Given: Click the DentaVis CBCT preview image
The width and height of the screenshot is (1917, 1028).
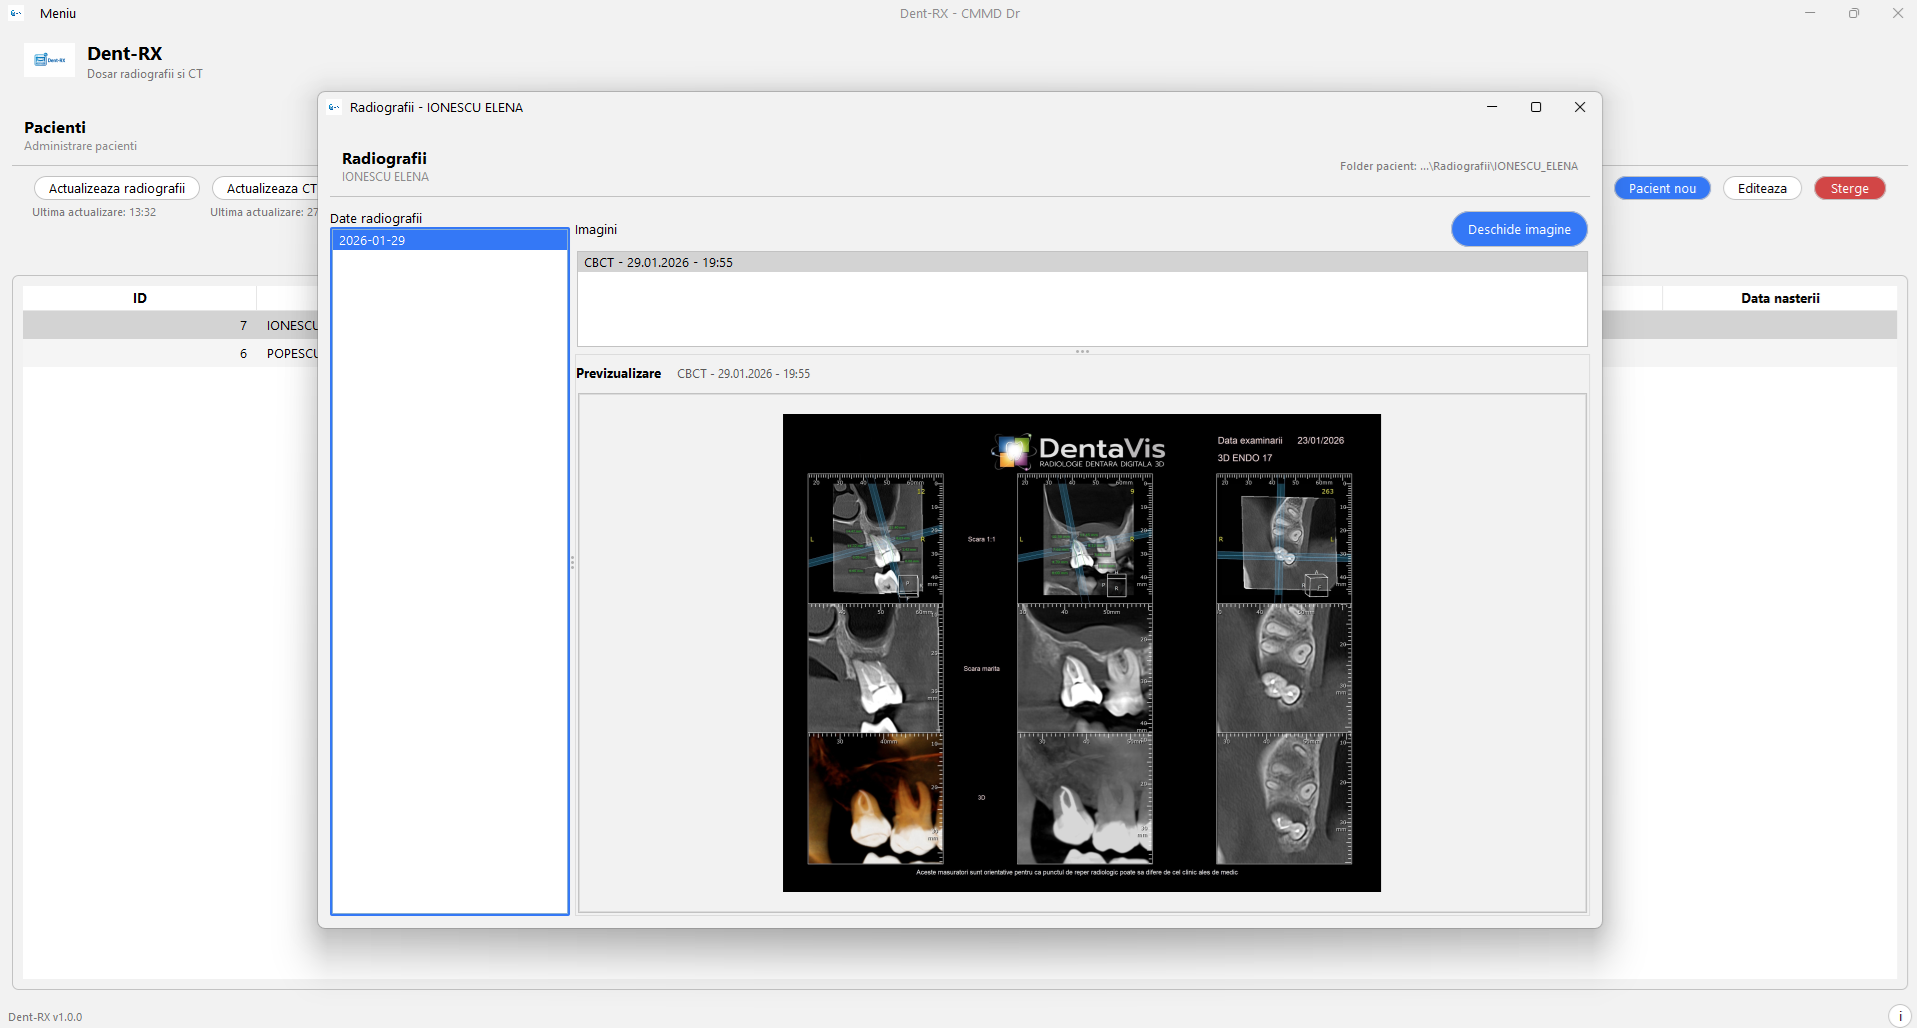Looking at the screenshot, I should 1081,652.
